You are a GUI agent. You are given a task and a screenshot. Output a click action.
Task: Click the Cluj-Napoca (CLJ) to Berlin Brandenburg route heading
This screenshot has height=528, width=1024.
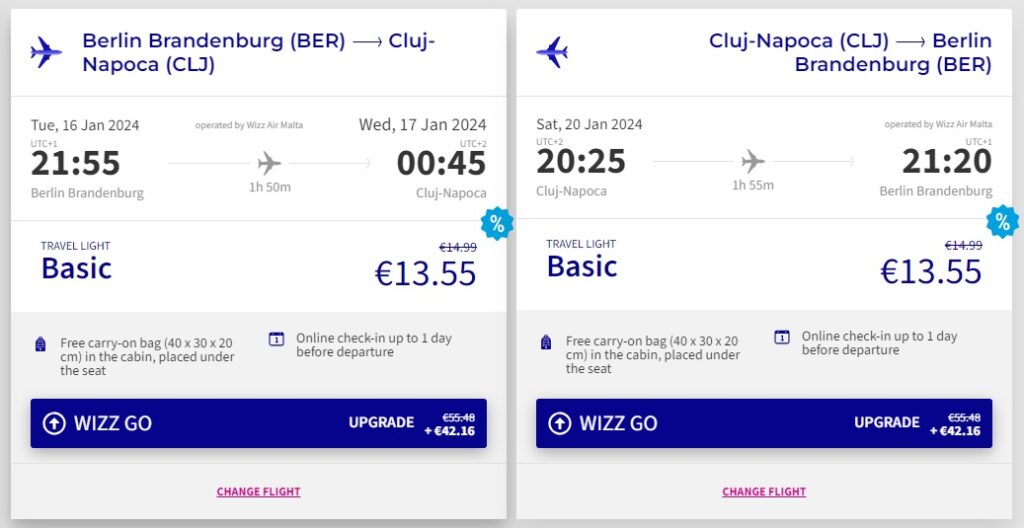(x=850, y=53)
